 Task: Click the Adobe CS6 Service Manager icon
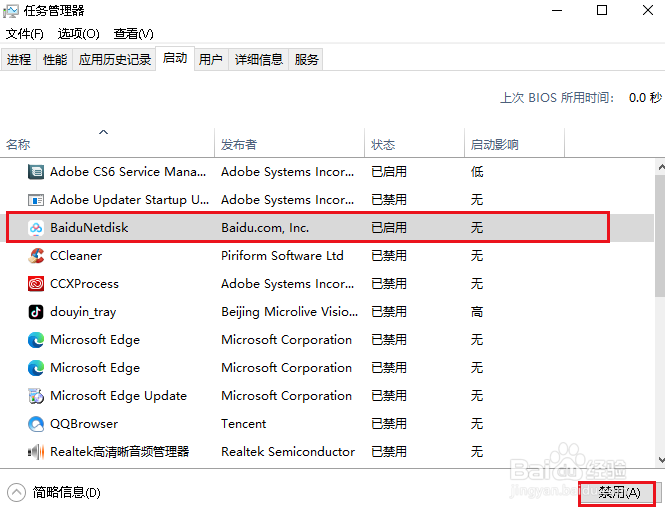pyautogui.click(x=36, y=172)
